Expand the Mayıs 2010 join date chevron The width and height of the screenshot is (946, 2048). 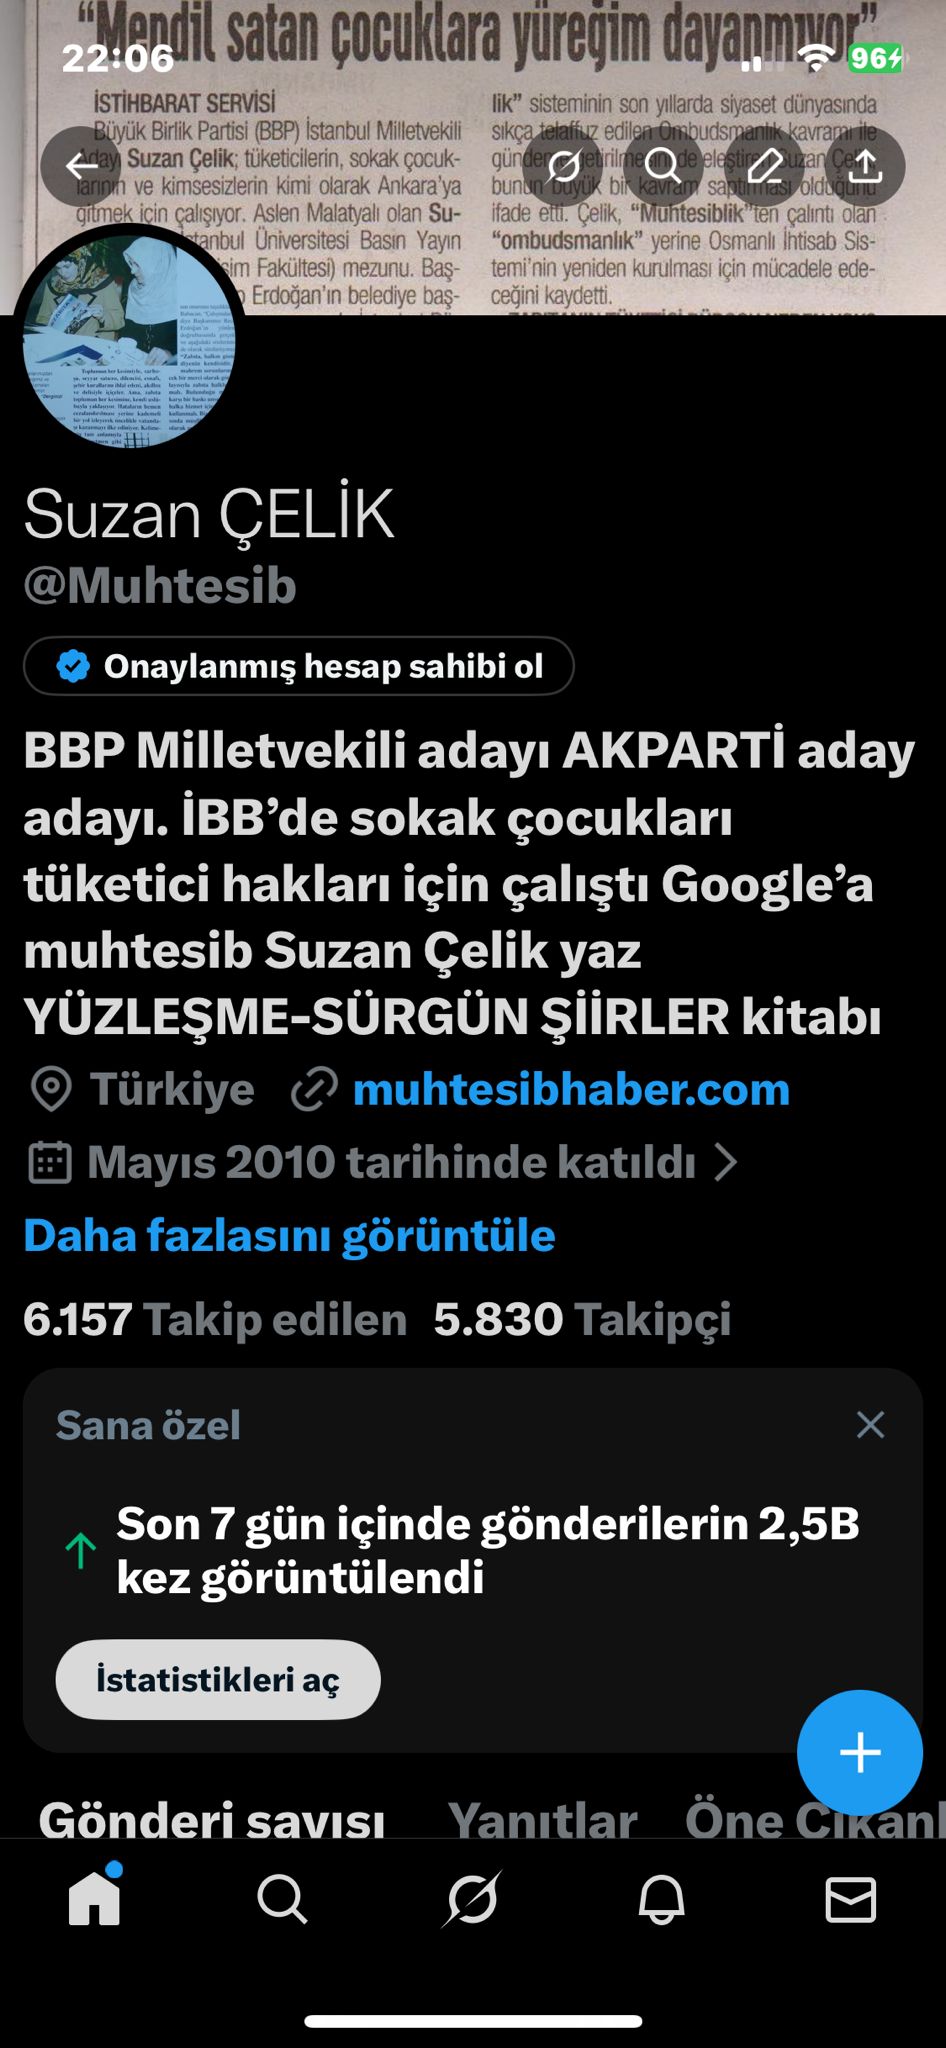point(726,1162)
